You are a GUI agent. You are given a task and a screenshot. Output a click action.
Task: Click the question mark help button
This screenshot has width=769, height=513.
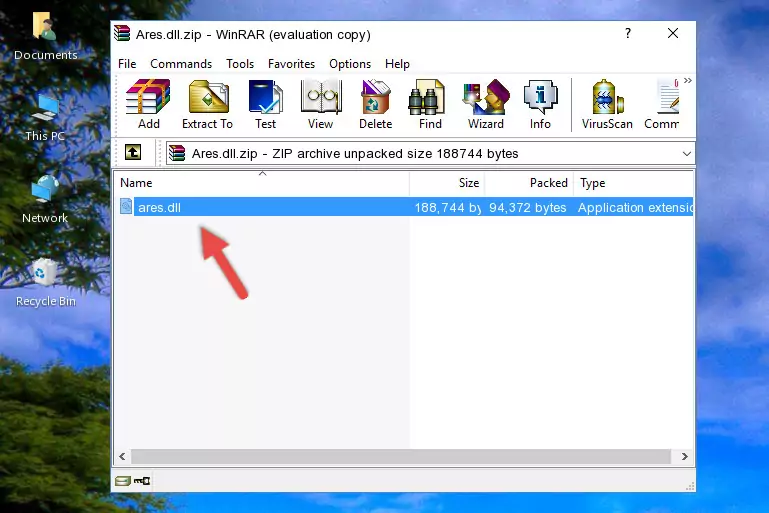point(628,33)
